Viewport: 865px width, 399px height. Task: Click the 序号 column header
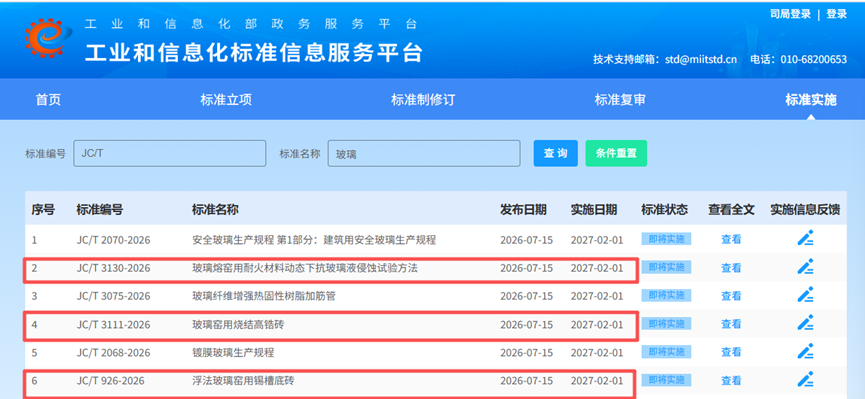(x=42, y=210)
